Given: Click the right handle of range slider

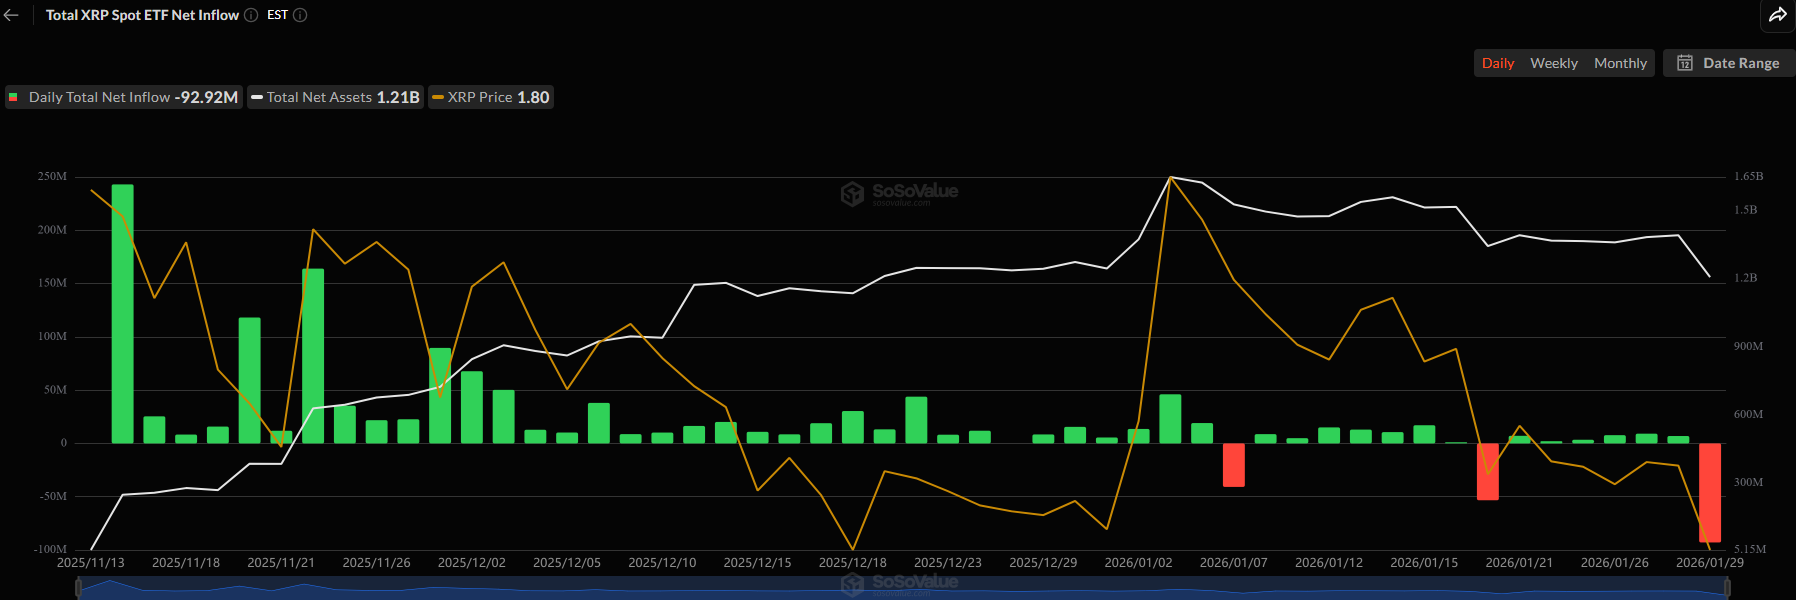Looking at the screenshot, I should [1727, 589].
